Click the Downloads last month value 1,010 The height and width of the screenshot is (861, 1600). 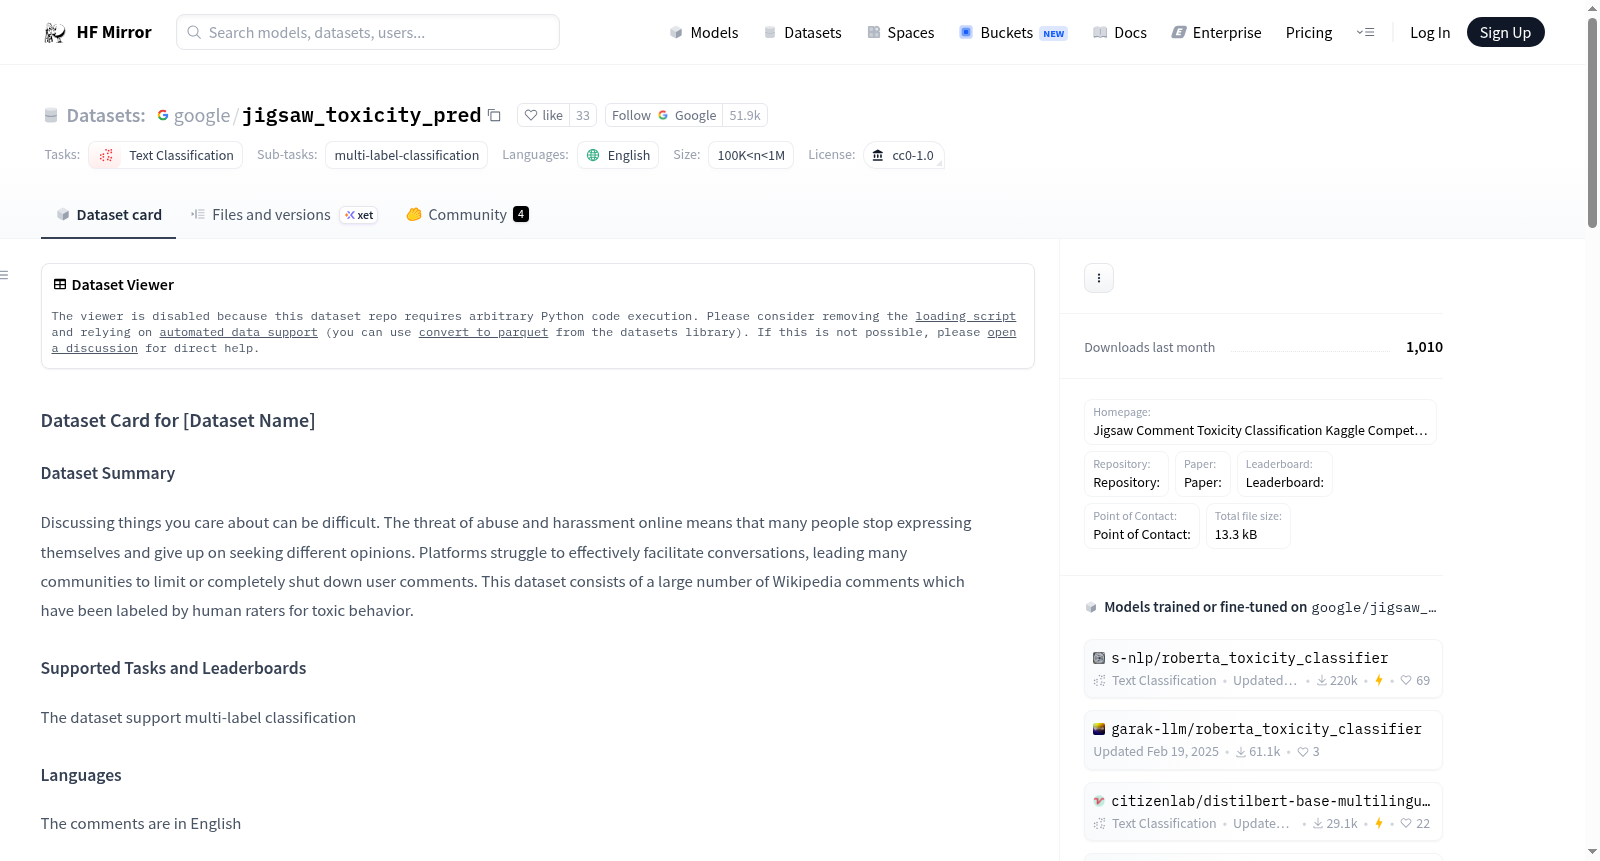pyautogui.click(x=1424, y=347)
